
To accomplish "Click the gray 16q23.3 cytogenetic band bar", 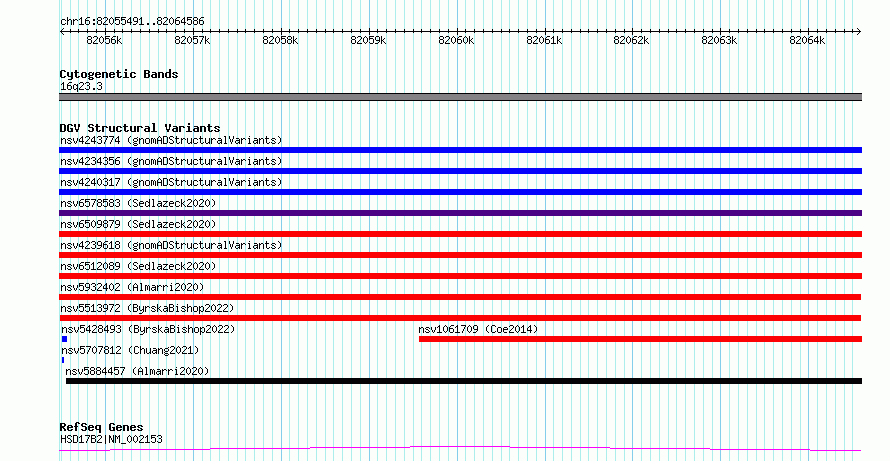I will tap(460, 97).
